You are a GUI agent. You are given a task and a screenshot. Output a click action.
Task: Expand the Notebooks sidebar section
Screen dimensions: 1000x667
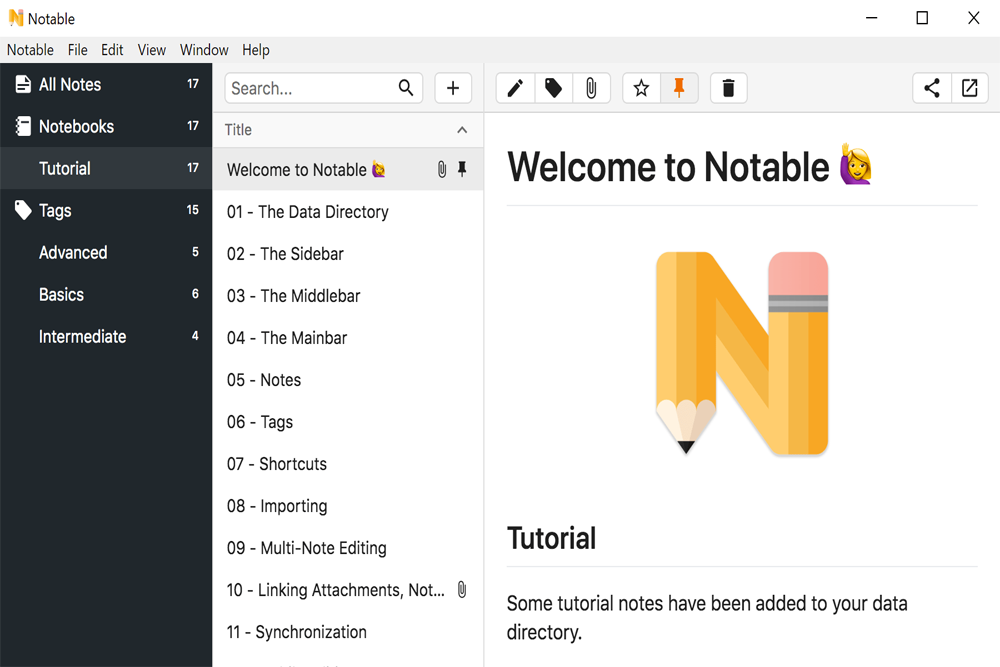click(x=76, y=127)
